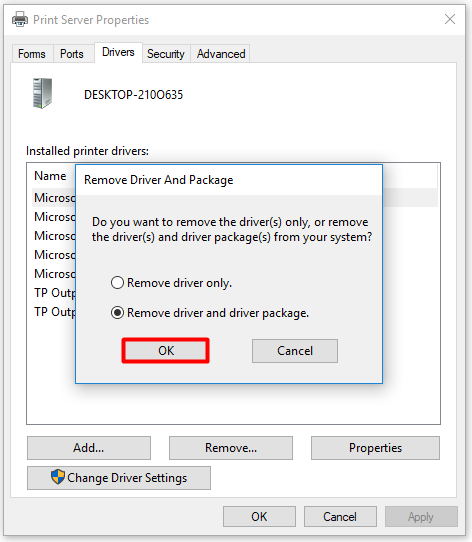Click the Remove... driver button
This screenshot has height=542, width=472.
coord(231,448)
